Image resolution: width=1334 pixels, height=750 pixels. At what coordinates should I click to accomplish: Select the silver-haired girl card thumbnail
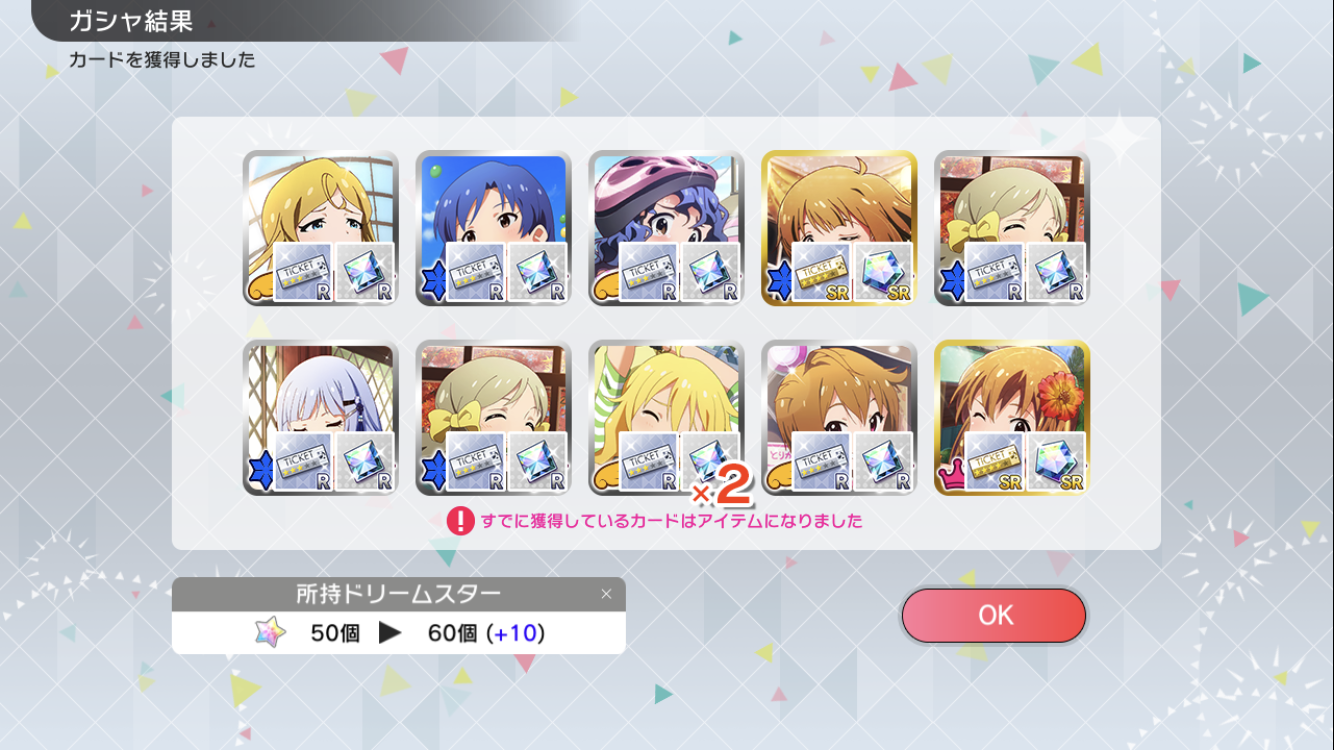(321, 418)
